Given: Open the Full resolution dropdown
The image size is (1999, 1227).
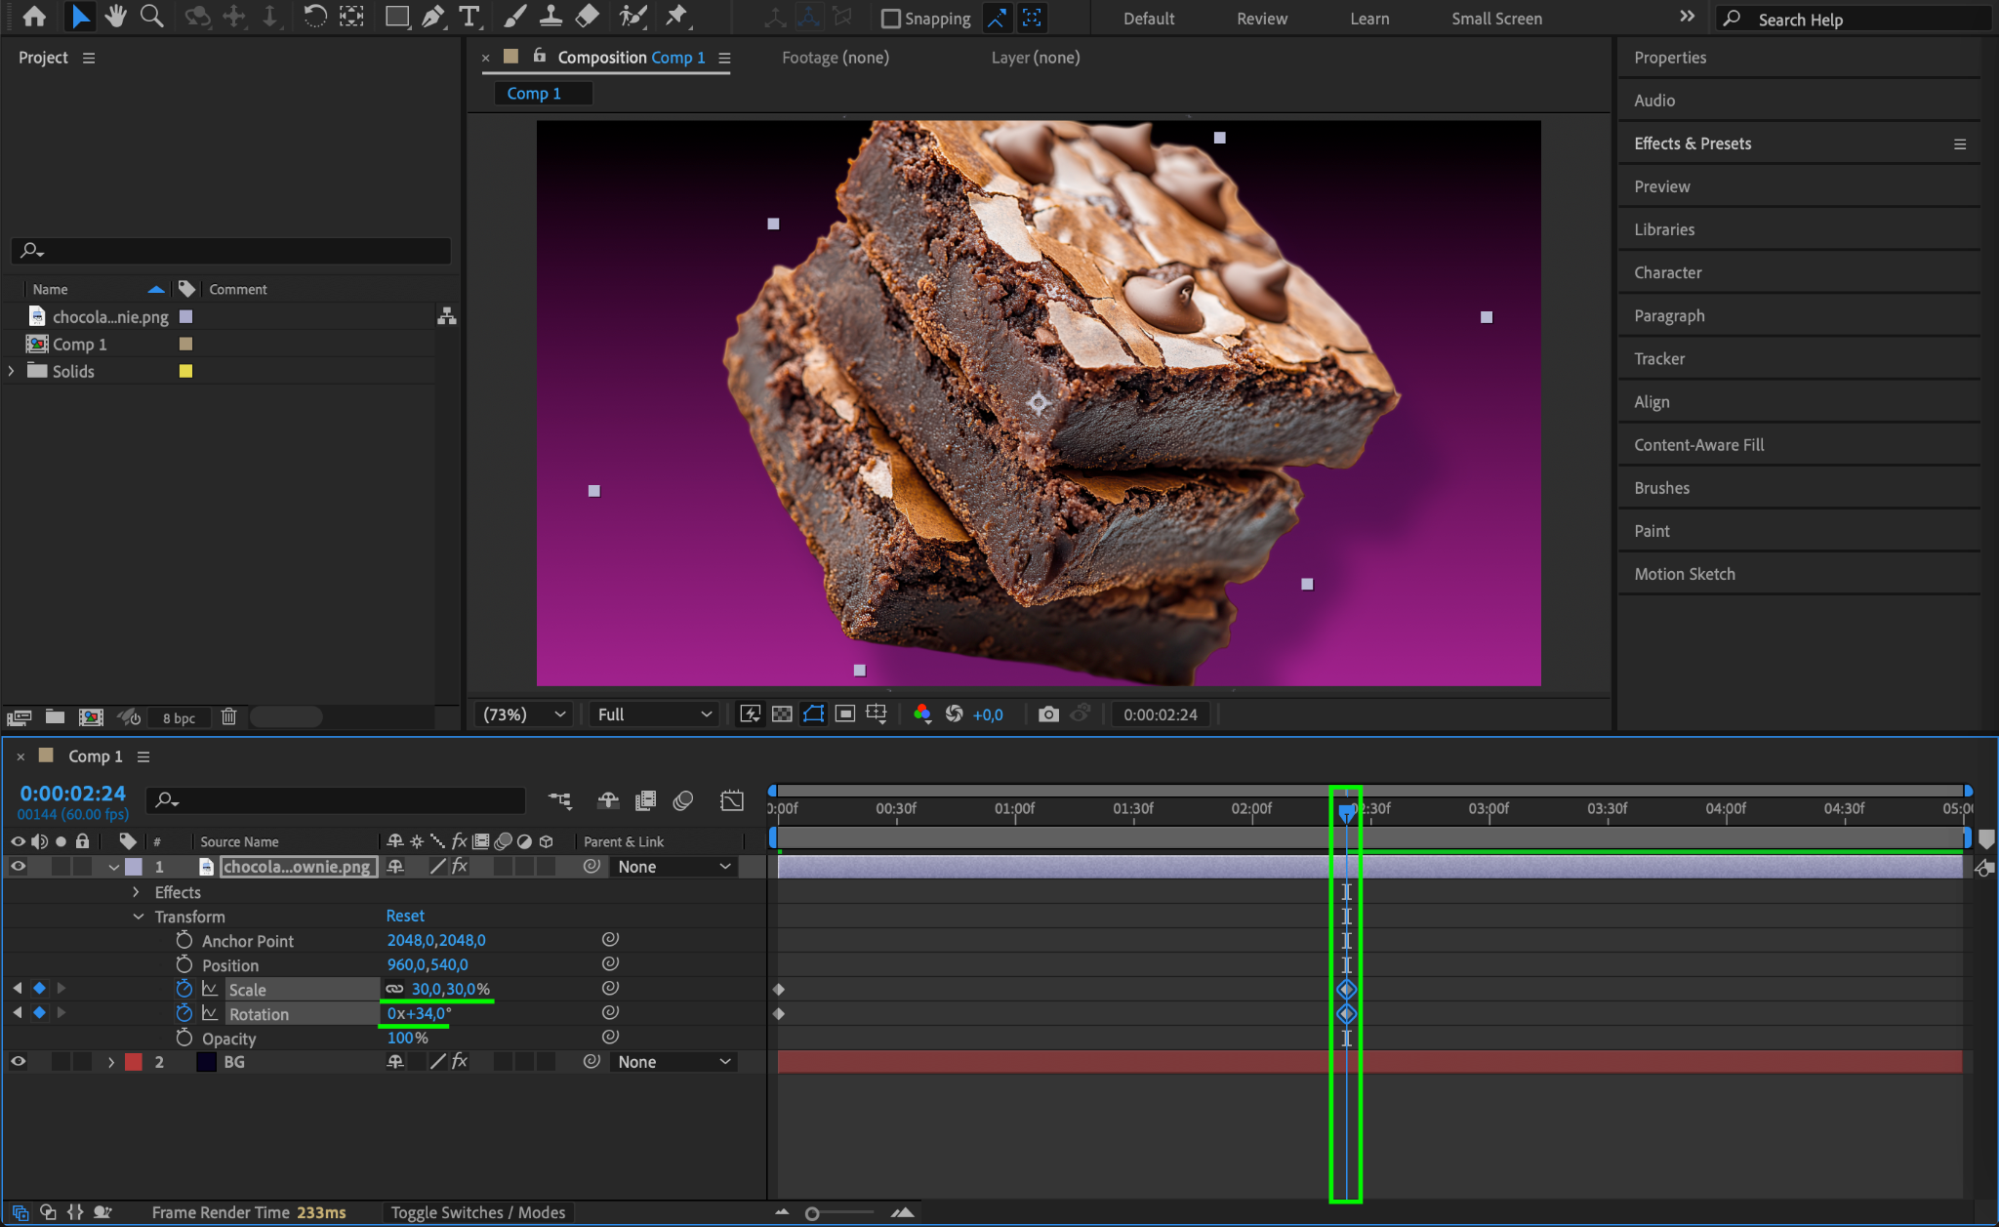Looking at the screenshot, I should [x=654, y=714].
